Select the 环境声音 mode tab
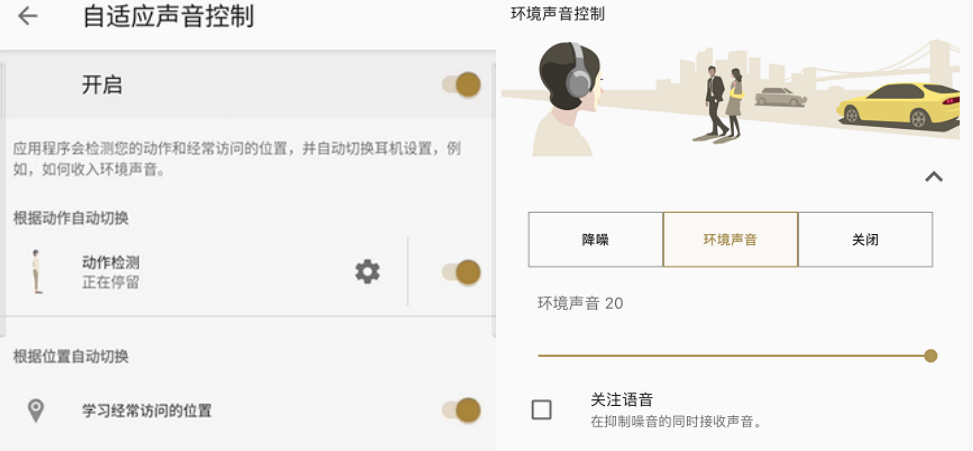This screenshot has height=451, width=973. (x=730, y=240)
